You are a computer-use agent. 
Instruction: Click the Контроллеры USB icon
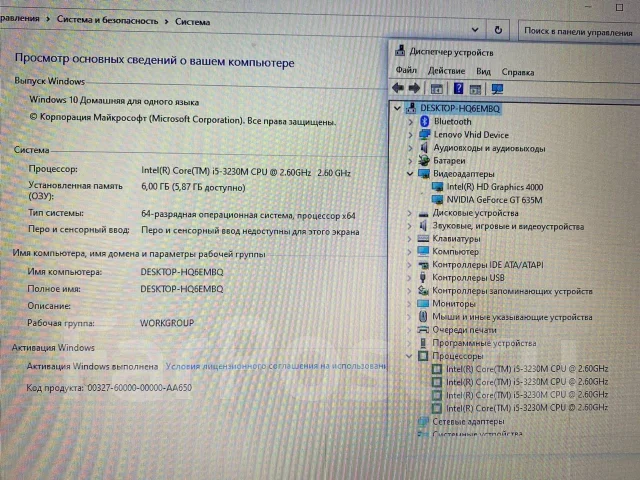(423, 278)
